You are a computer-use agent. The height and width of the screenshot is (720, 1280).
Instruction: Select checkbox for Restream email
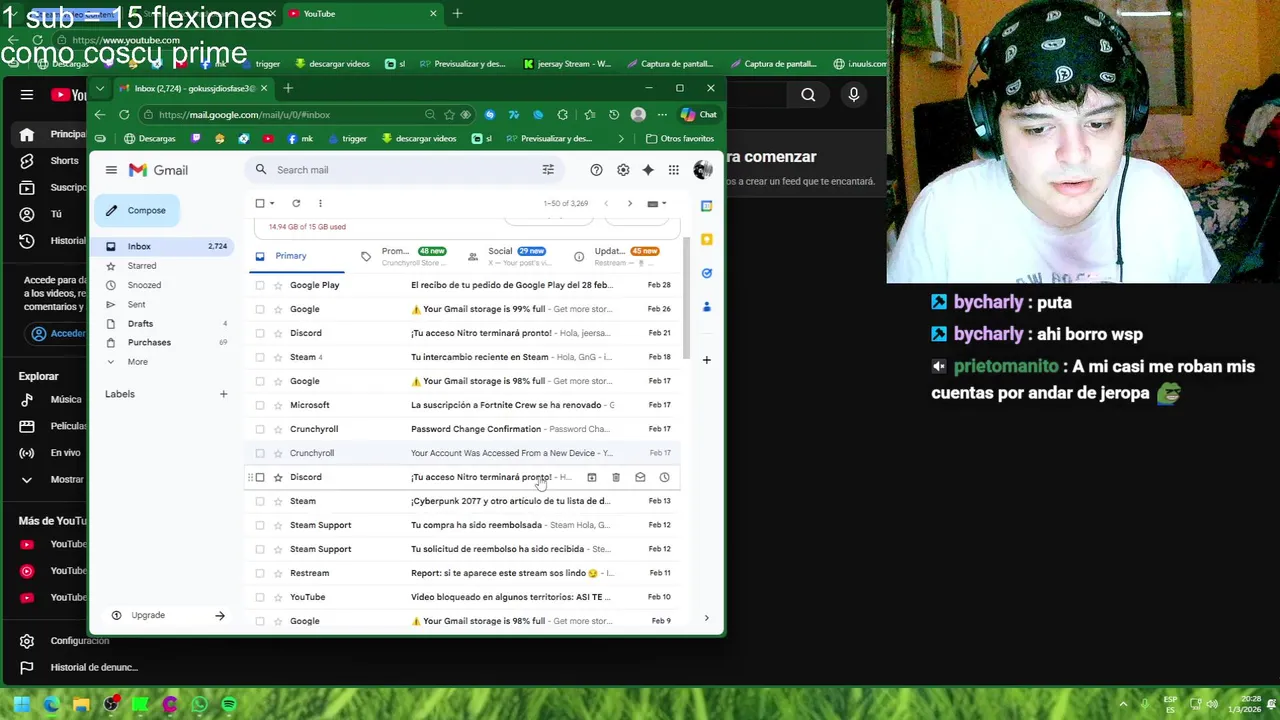(260, 573)
